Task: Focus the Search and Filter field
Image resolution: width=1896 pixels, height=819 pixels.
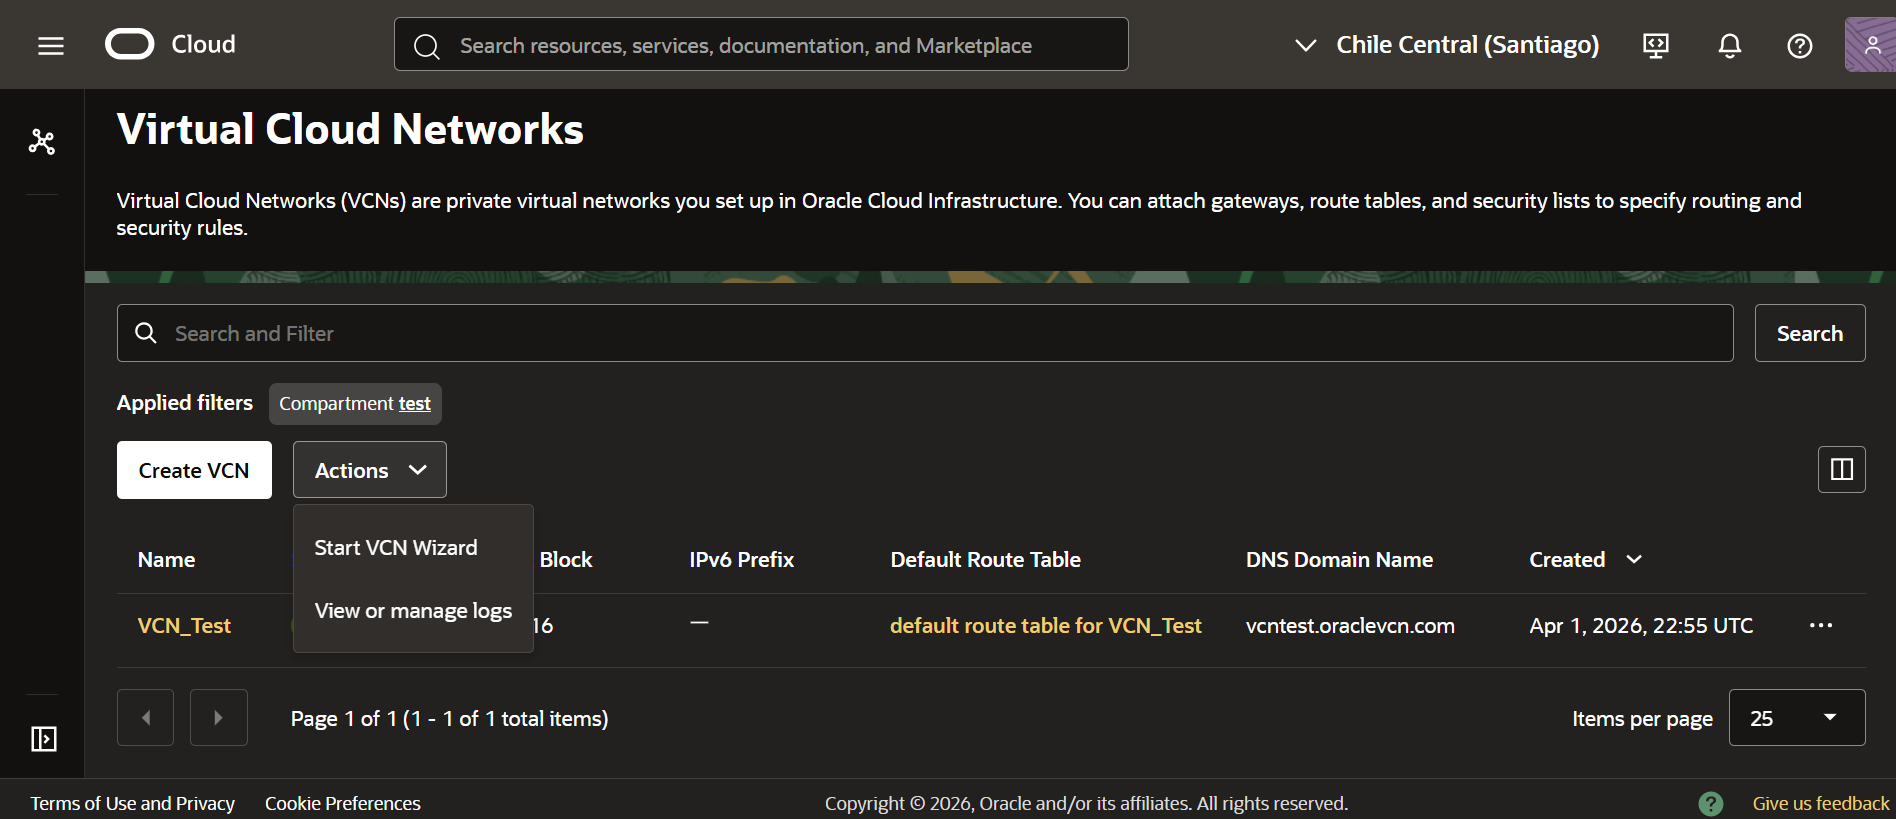Action: 925,333
